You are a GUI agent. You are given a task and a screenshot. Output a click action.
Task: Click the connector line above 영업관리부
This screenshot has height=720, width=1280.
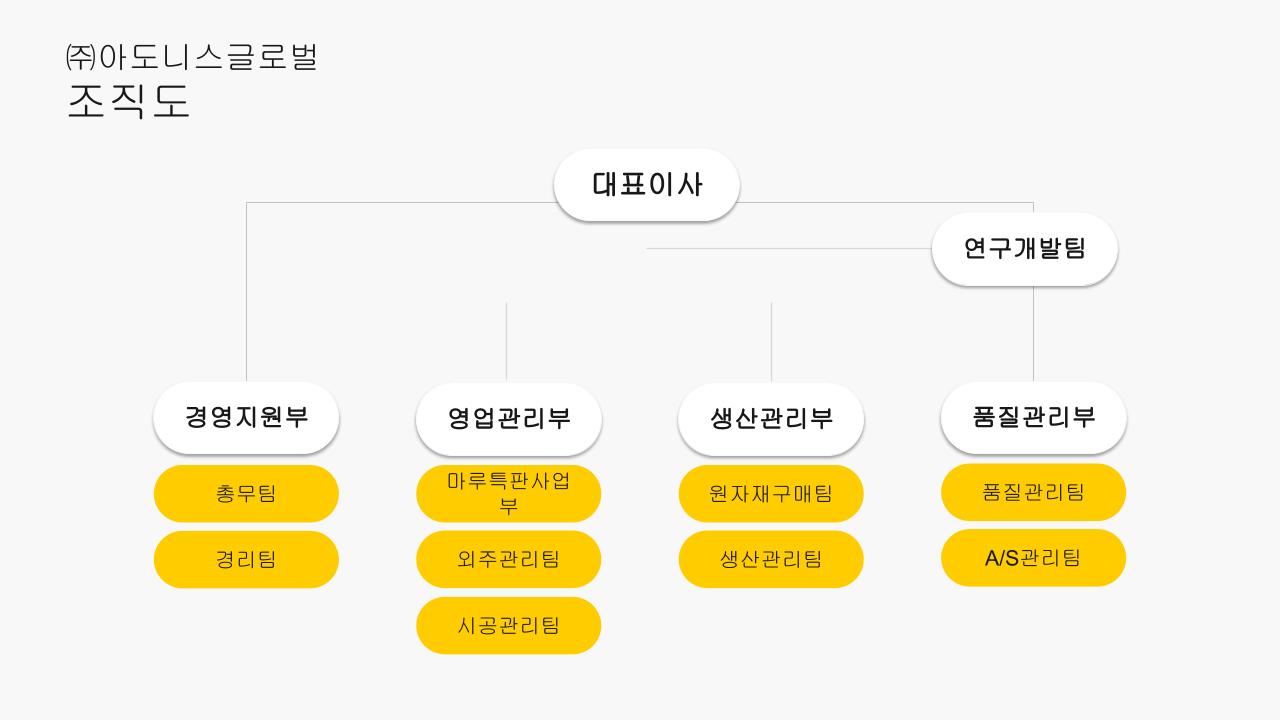[x=506, y=342]
